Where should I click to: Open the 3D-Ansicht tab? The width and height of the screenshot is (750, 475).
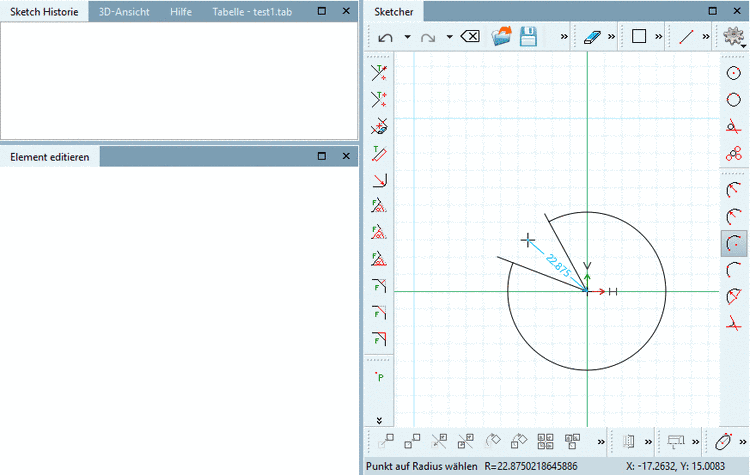click(124, 12)
